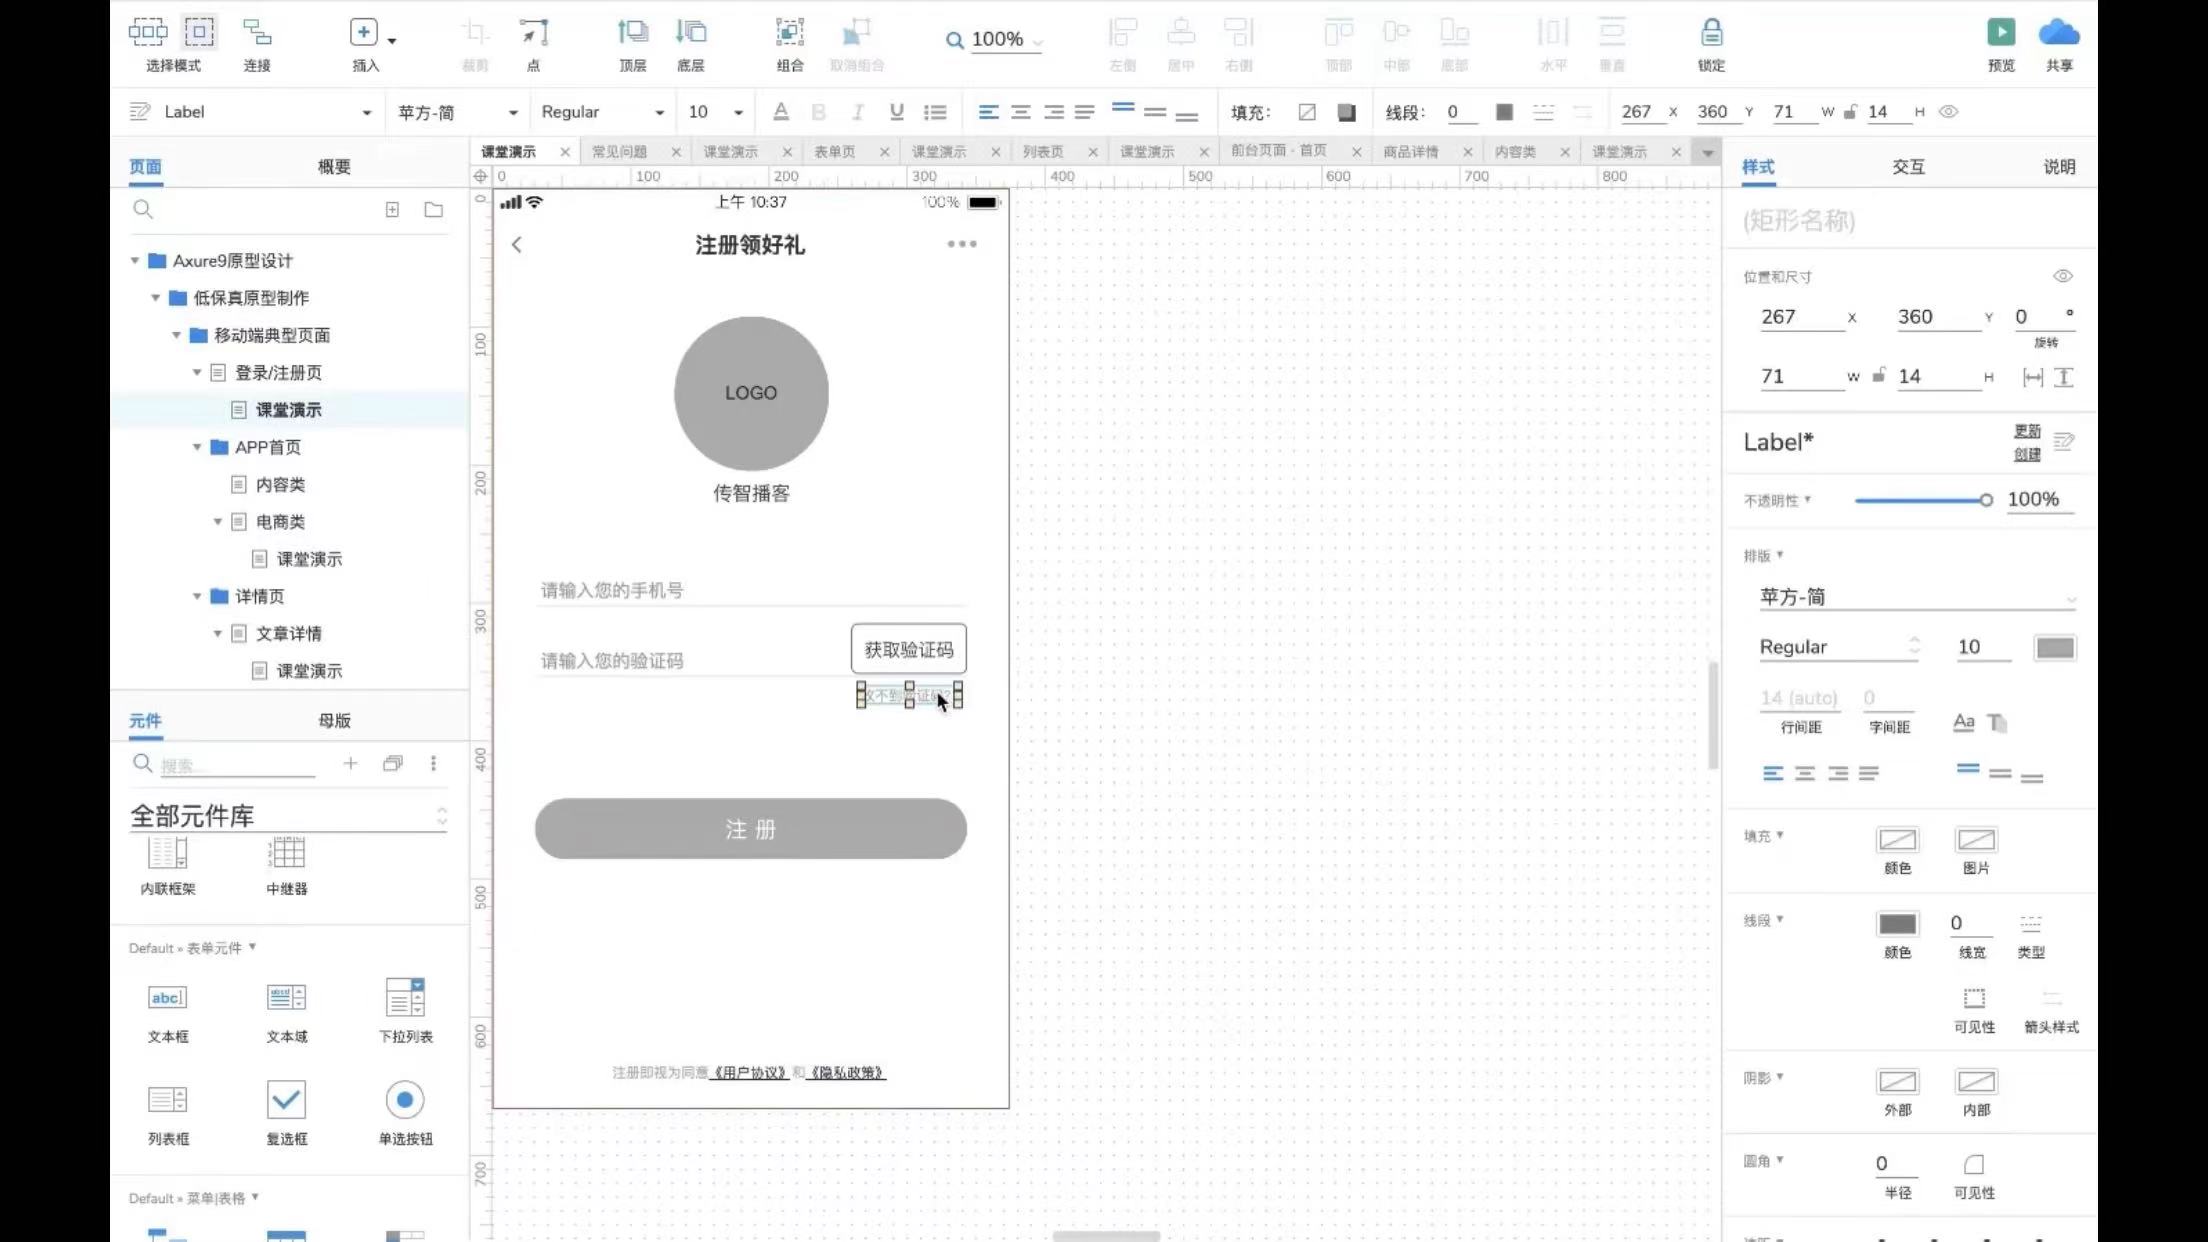Toggle underline text formatting
The height and width of the screenshot is (1242, 2208).
[896, 112]
